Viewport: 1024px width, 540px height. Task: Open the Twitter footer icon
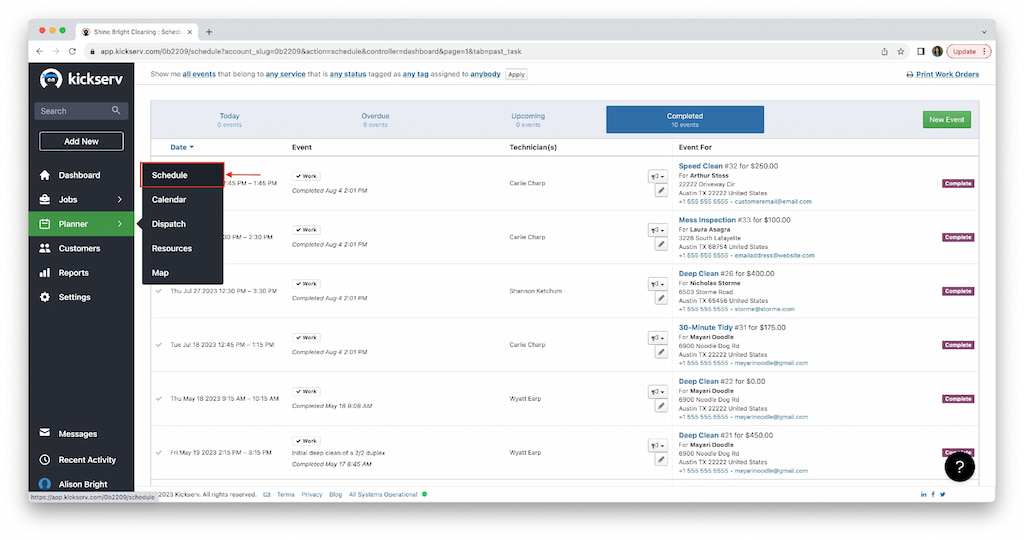tap(942, 494)
